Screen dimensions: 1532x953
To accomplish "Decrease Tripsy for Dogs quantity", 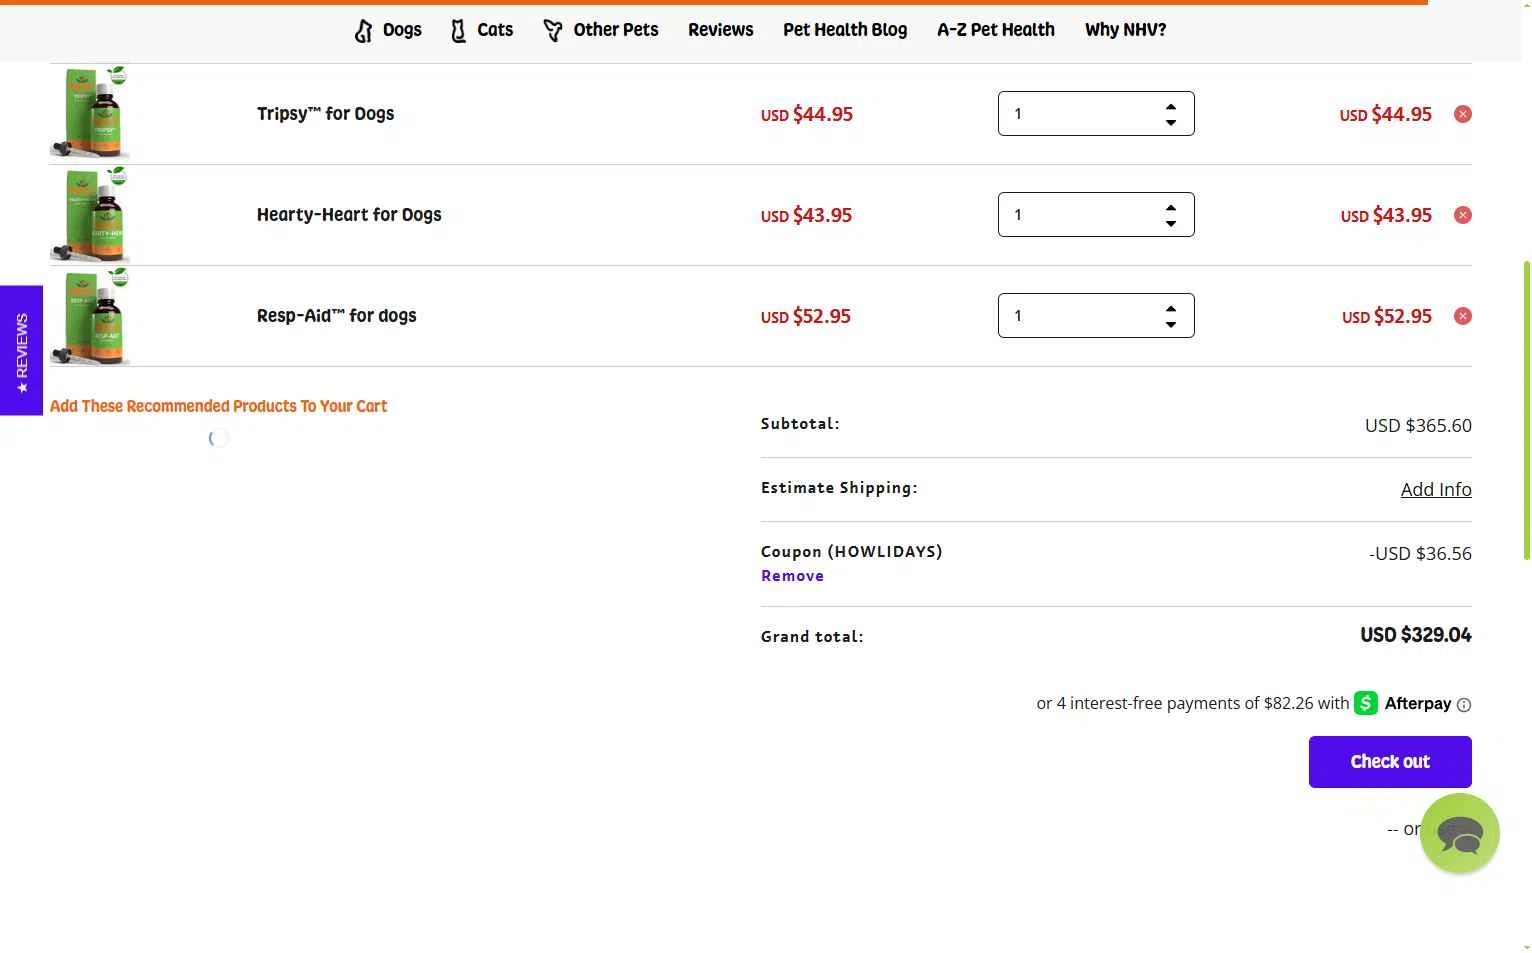I will (1170, 122).
